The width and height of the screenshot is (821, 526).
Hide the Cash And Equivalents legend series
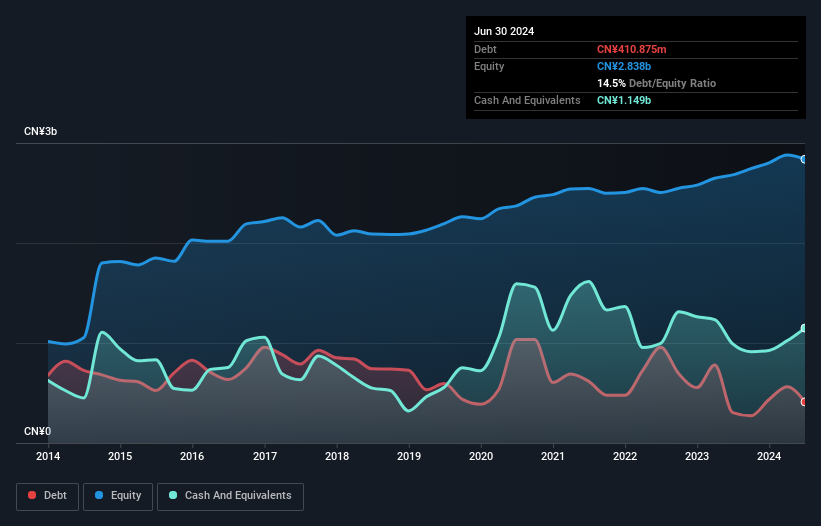click(x=230, y=496)
